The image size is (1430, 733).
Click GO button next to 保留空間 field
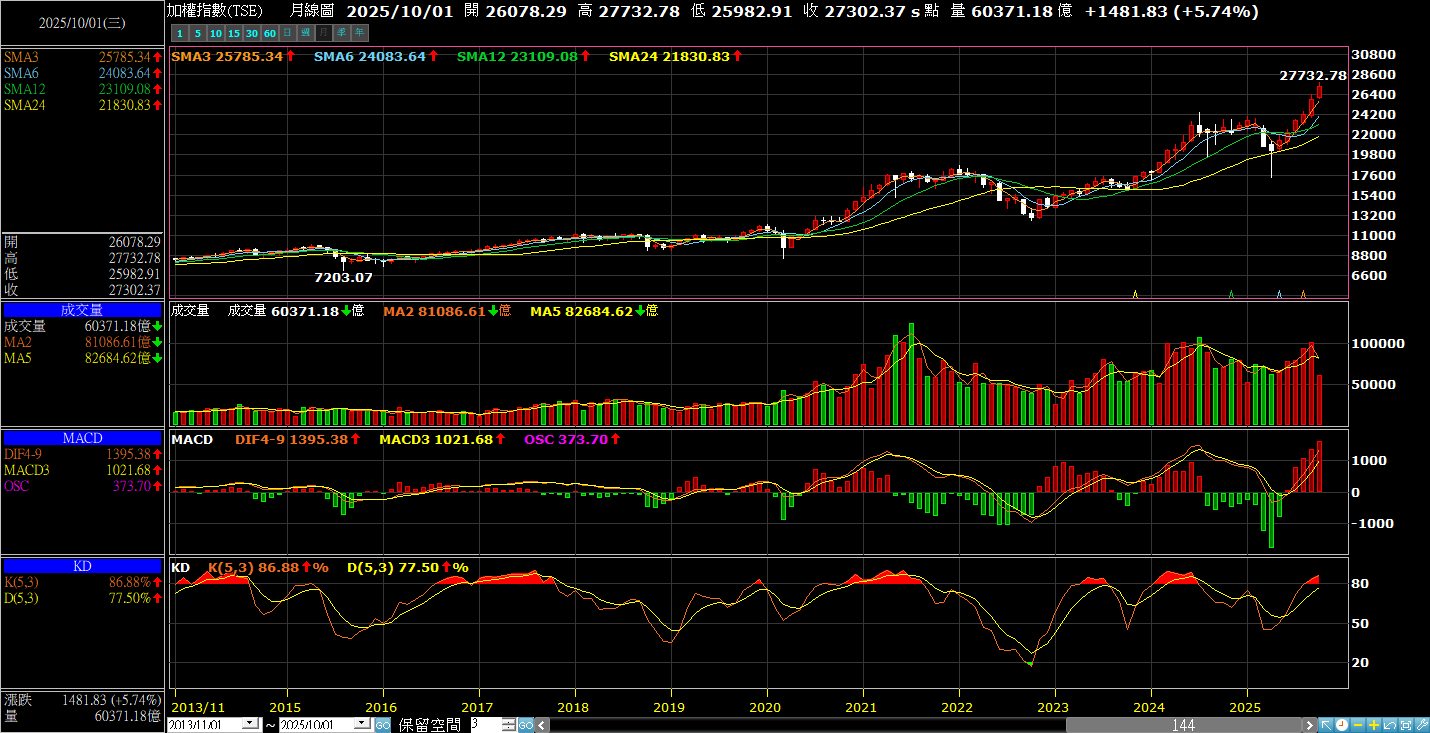click(x=526, y=725)
